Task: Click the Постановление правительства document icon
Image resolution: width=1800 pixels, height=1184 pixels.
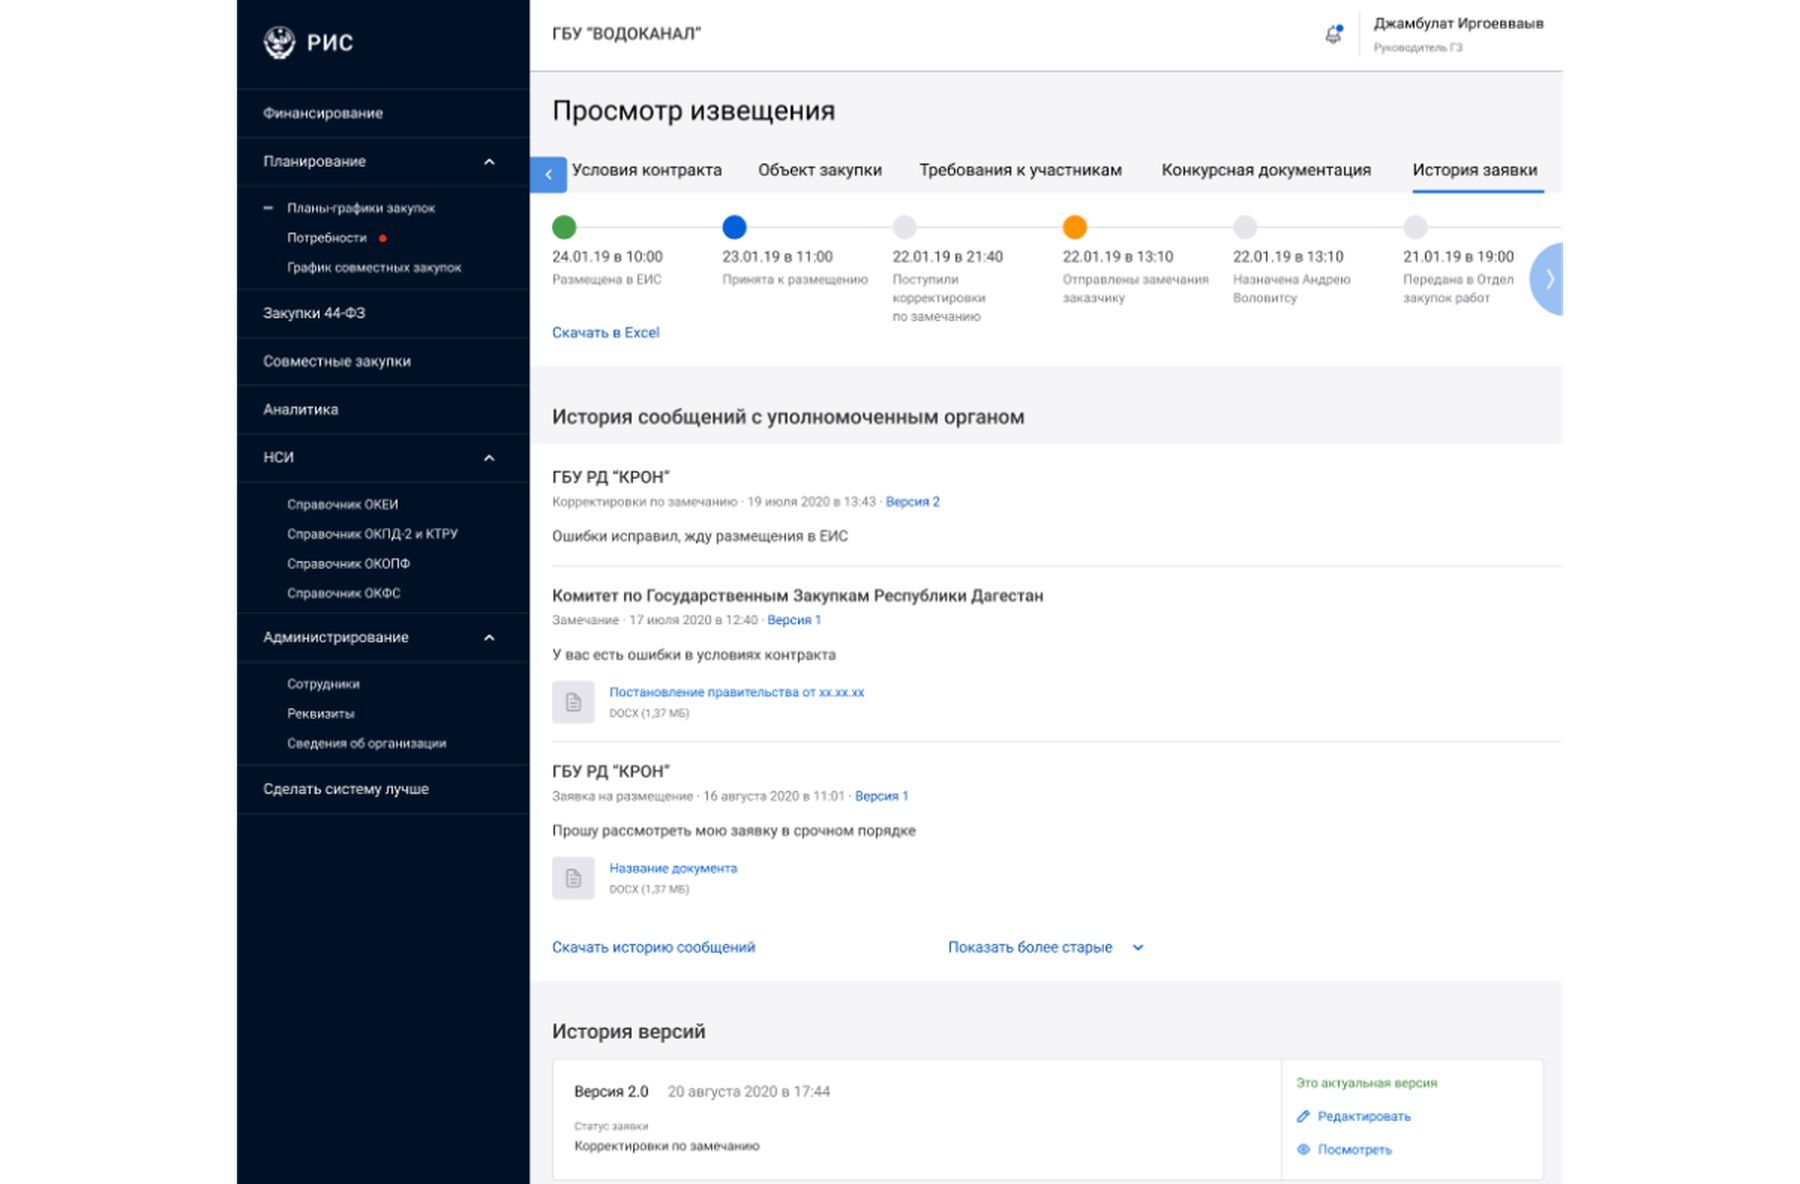Action: pyautogui.click(x=573, y=702)
